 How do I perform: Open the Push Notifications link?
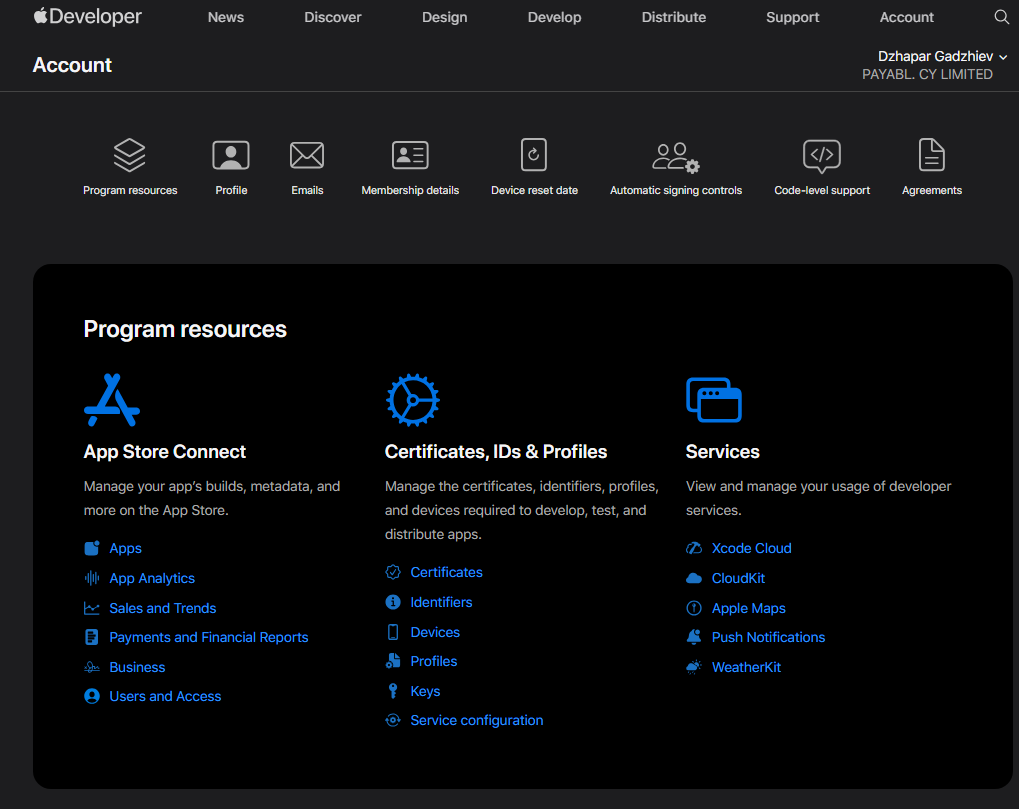(x=768, y=637)
